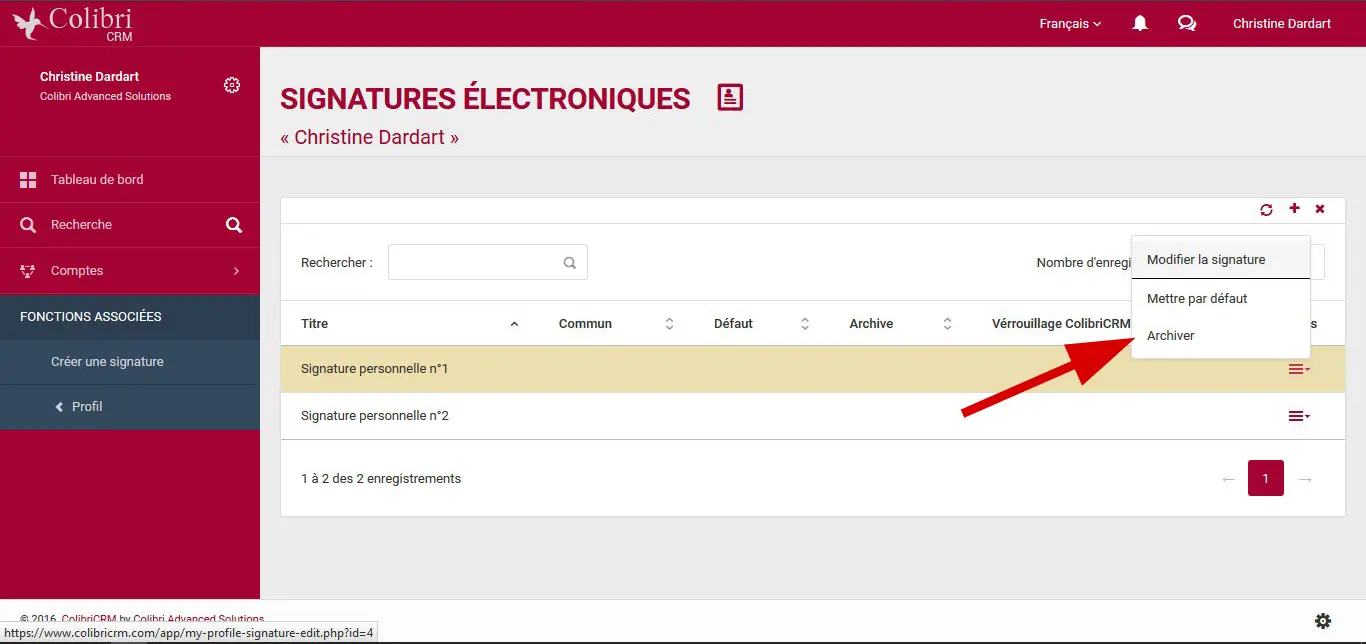The image size is (1366, 644).
Task: Click Colibri Advanced Solutions footer link
Action: [x=198, y=619]
